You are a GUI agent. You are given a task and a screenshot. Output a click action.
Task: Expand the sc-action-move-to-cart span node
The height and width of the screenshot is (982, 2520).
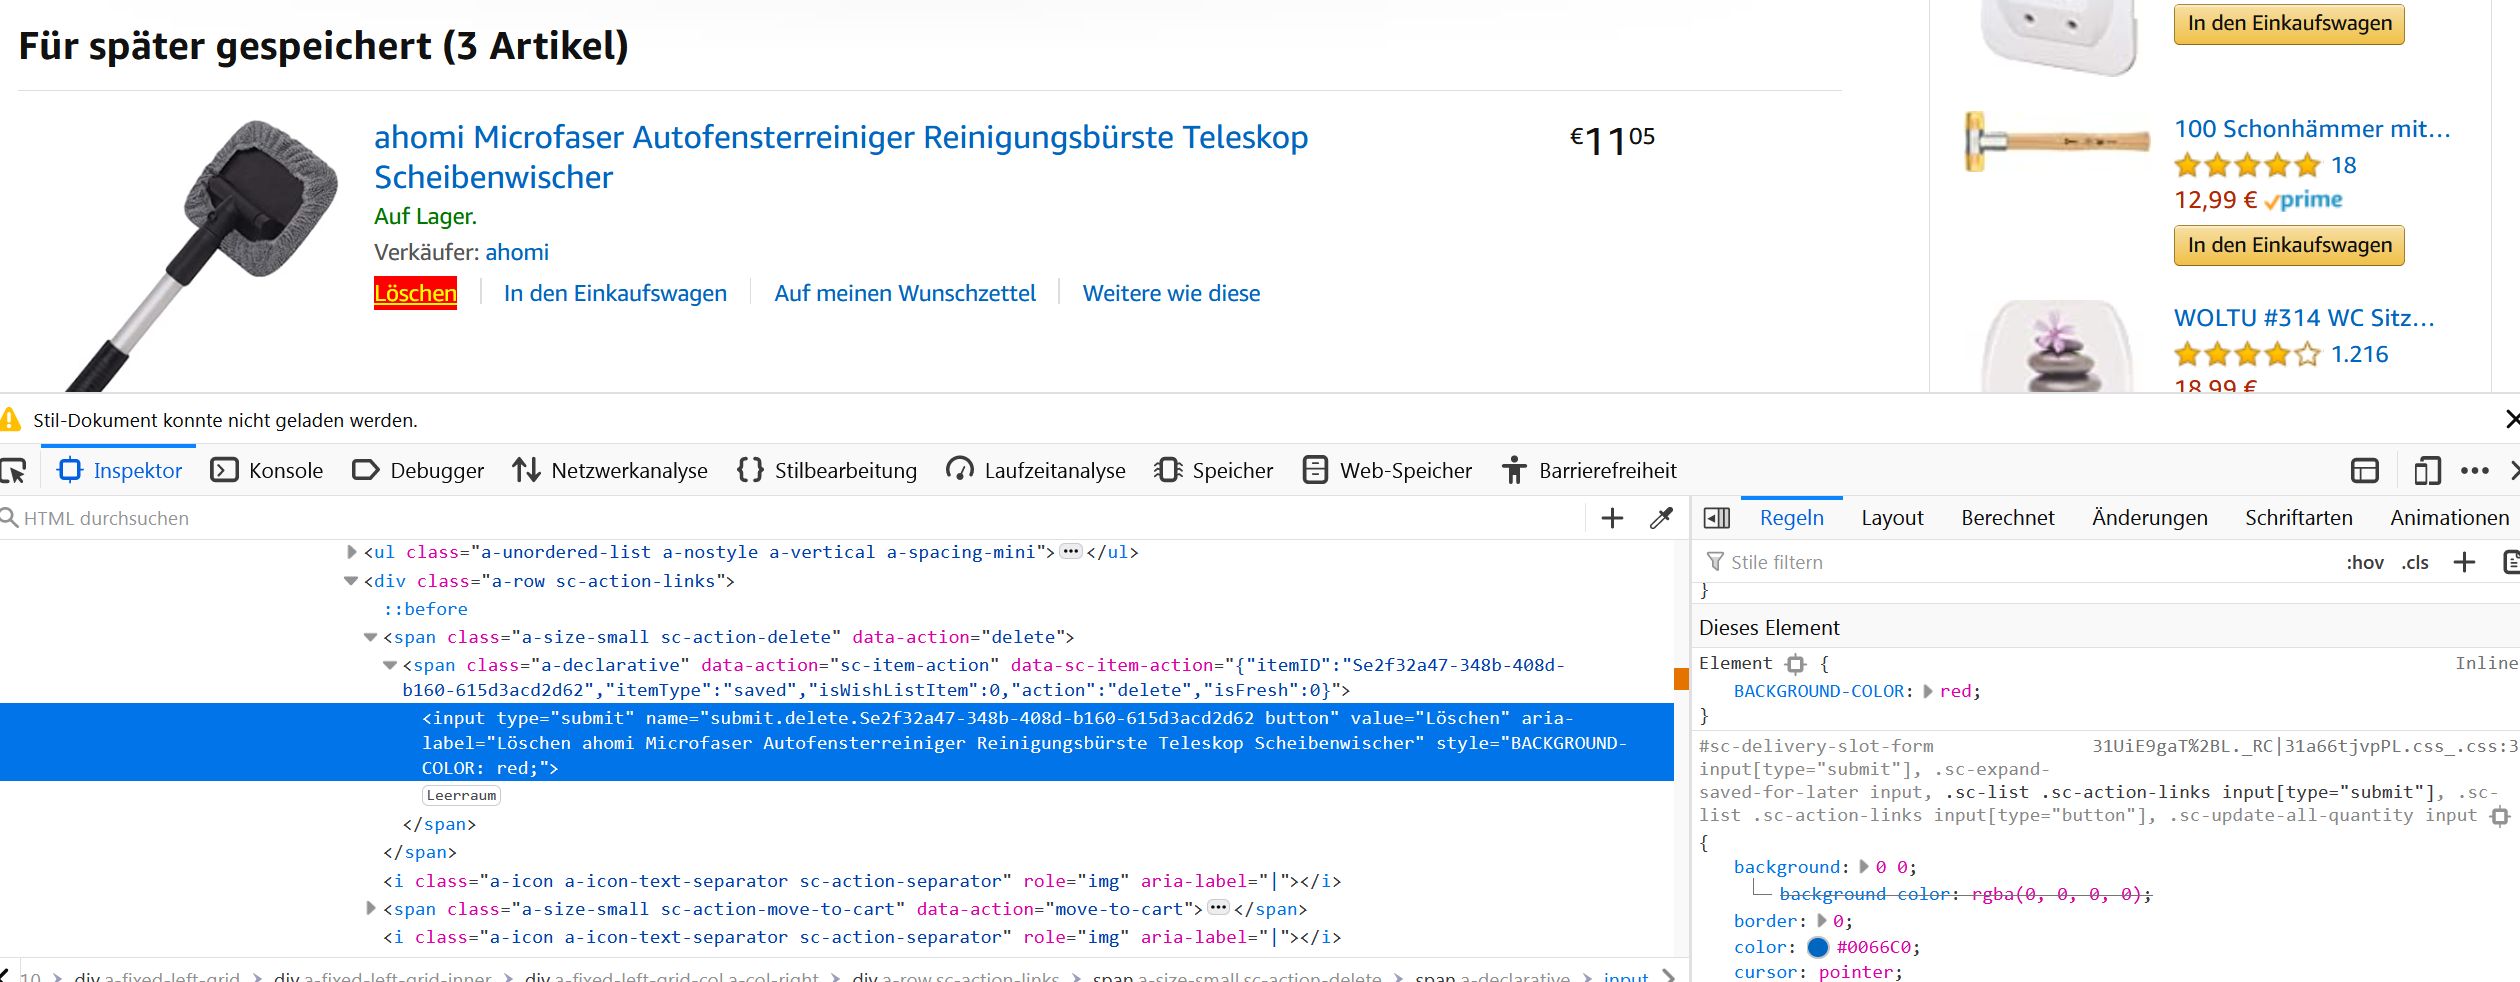[371, 909]
